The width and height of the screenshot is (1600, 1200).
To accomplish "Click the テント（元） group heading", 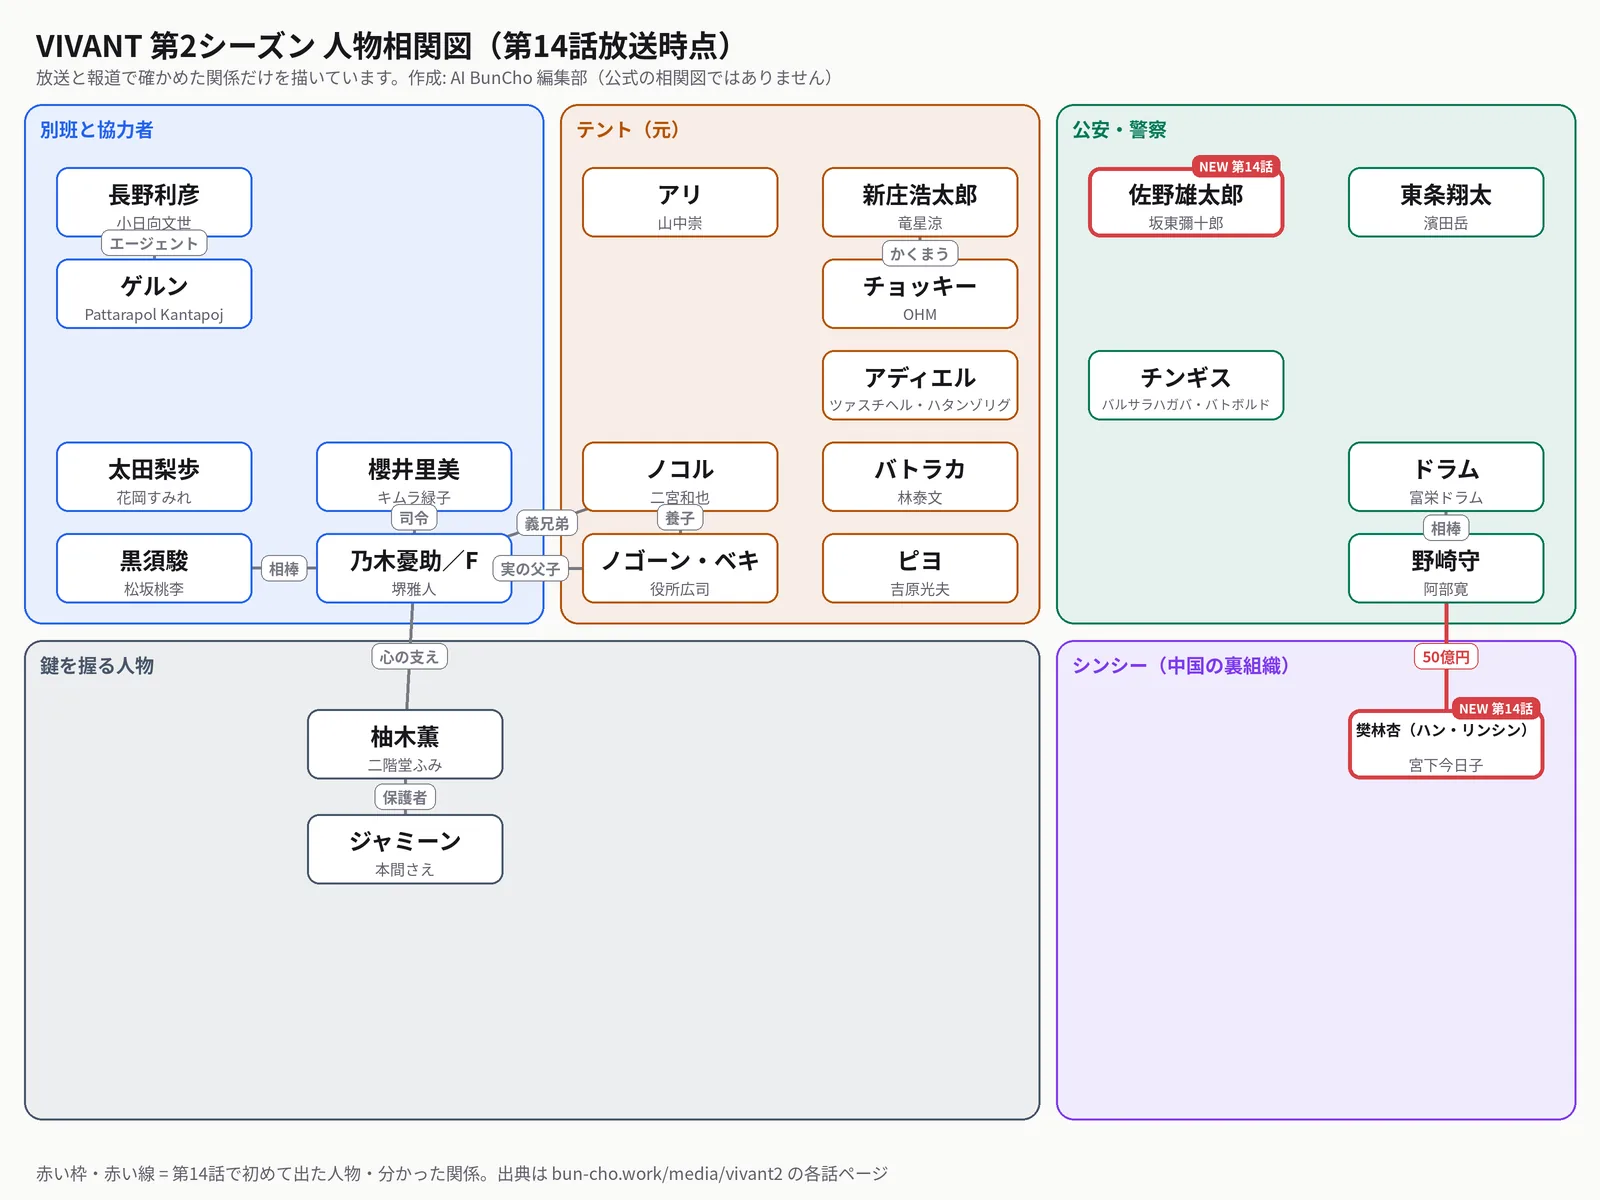I will (628, 130).
